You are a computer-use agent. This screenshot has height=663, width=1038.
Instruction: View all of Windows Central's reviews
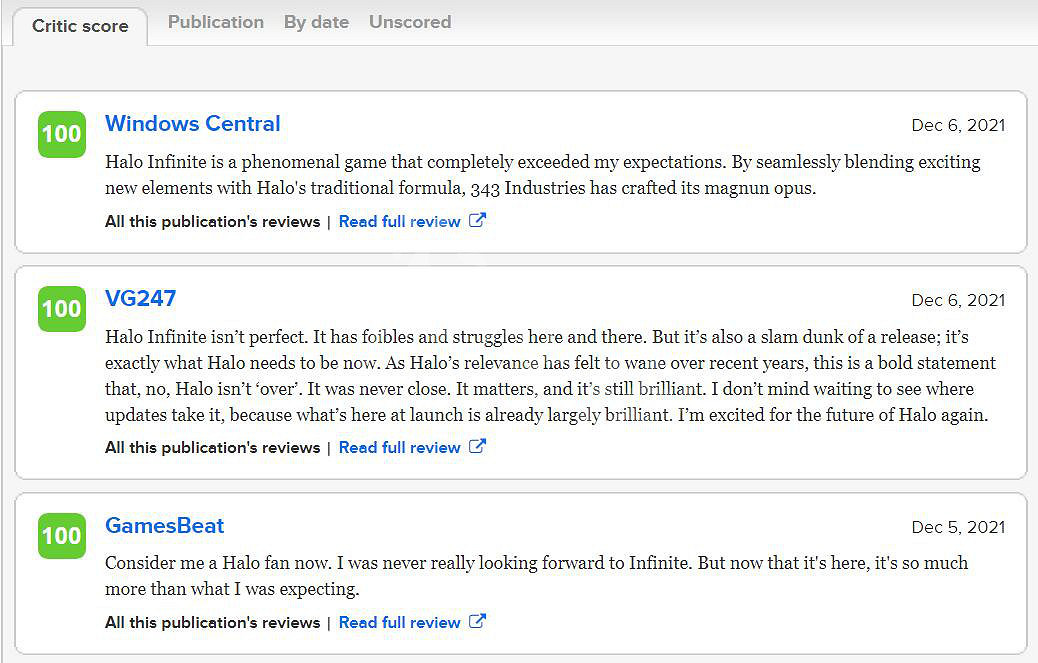[212, 222]
